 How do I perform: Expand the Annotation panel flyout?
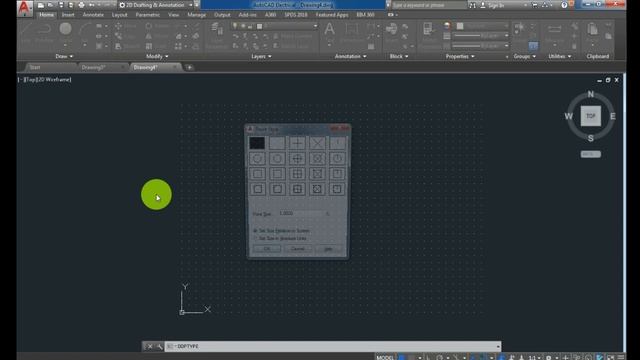pyautogui.click(x=350, y=56)
